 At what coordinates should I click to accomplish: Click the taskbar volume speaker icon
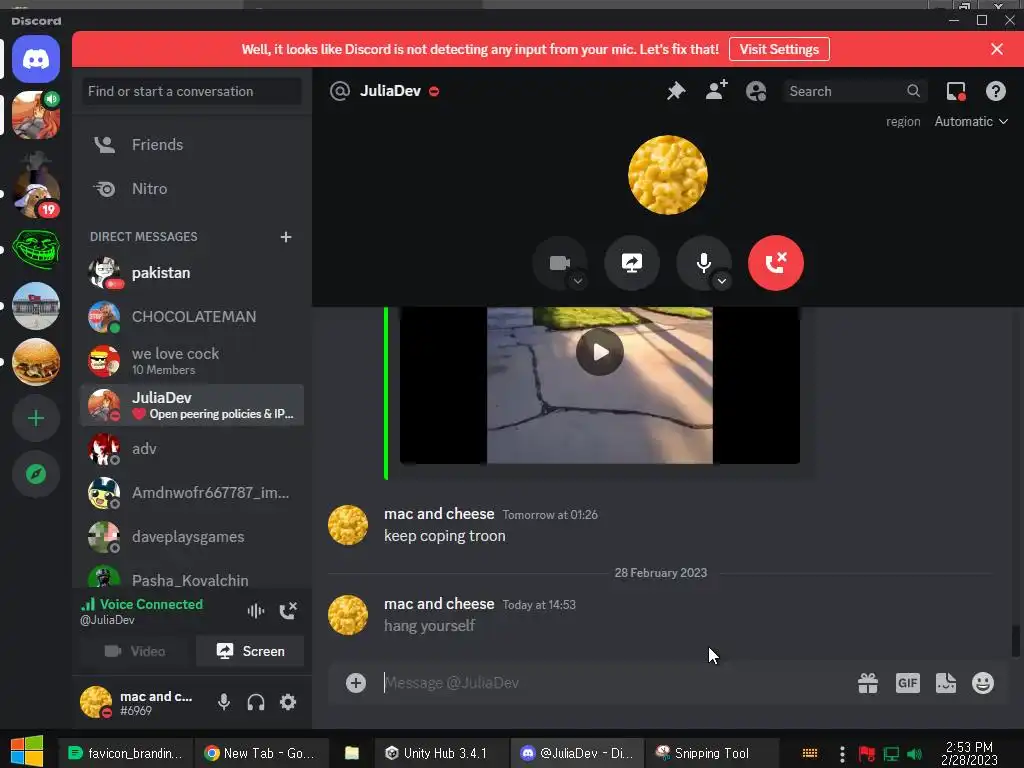[914, 754]
